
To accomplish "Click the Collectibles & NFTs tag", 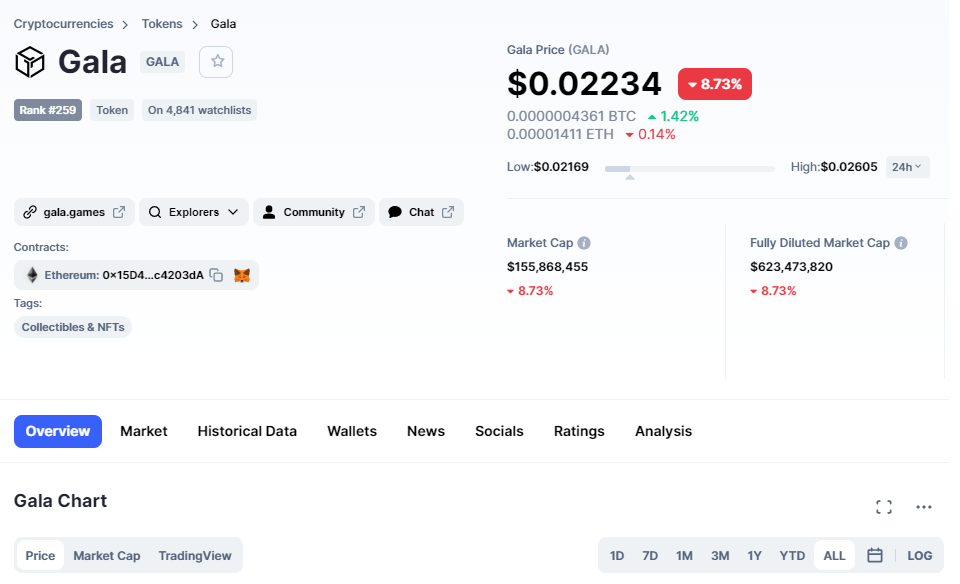I will click(x=73, y=327).
